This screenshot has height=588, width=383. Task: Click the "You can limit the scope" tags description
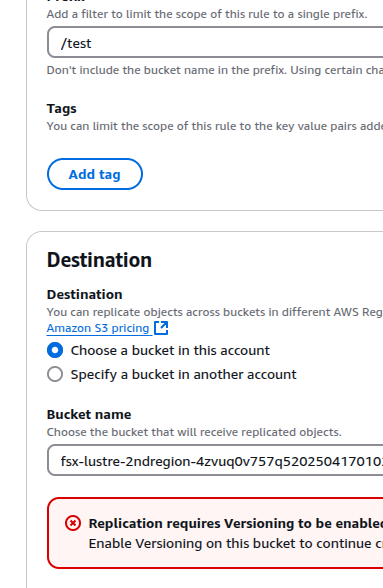[215, 126]
